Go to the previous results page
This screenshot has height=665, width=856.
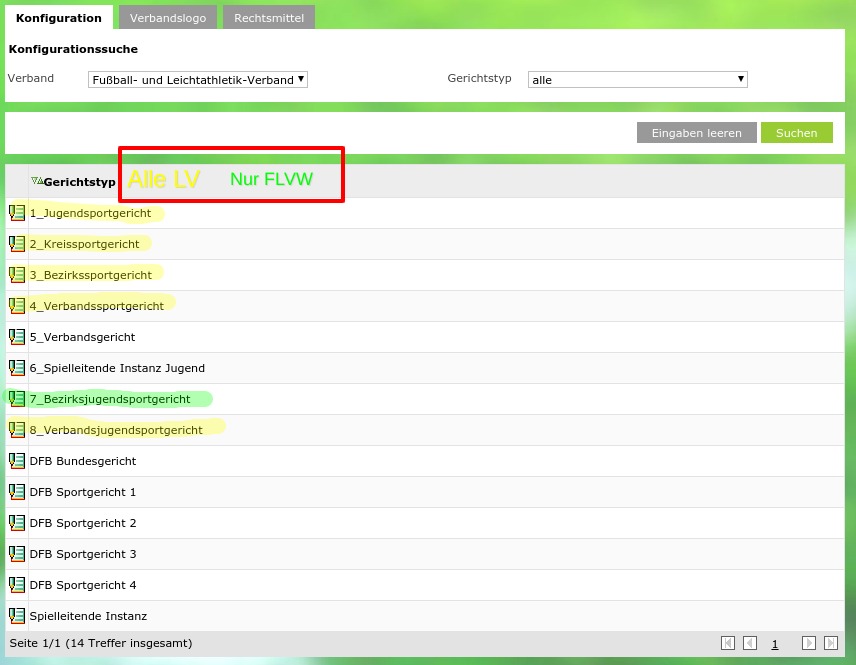(750, 643)
